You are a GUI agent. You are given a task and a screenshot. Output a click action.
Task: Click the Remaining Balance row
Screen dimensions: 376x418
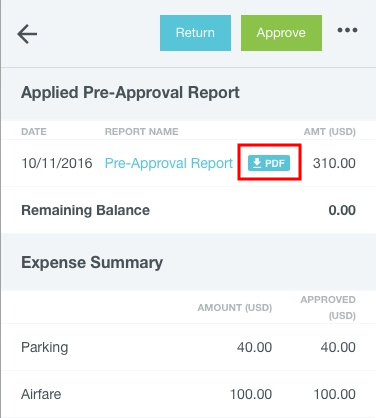tap(188, 210)
